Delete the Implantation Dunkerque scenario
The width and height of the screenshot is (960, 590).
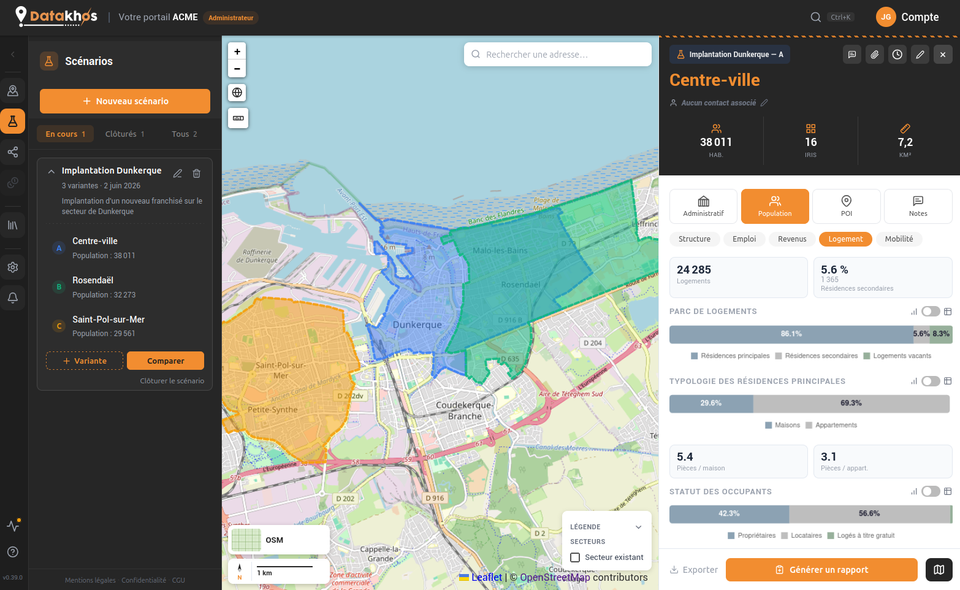(197, 174)
